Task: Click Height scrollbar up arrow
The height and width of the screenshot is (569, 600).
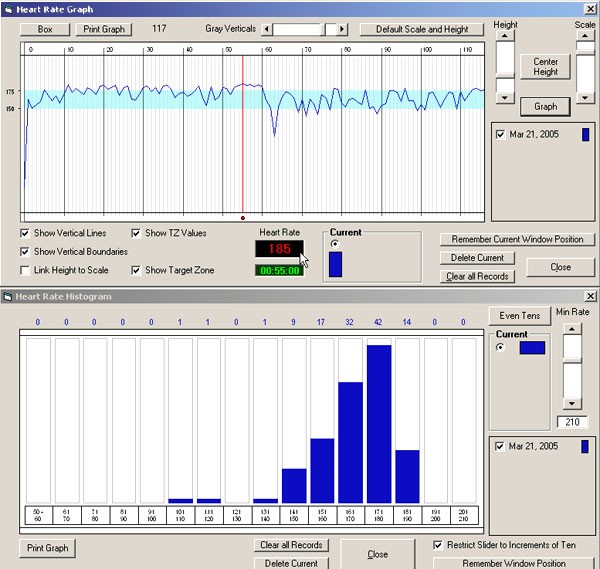Action: (x=505, y=36)
